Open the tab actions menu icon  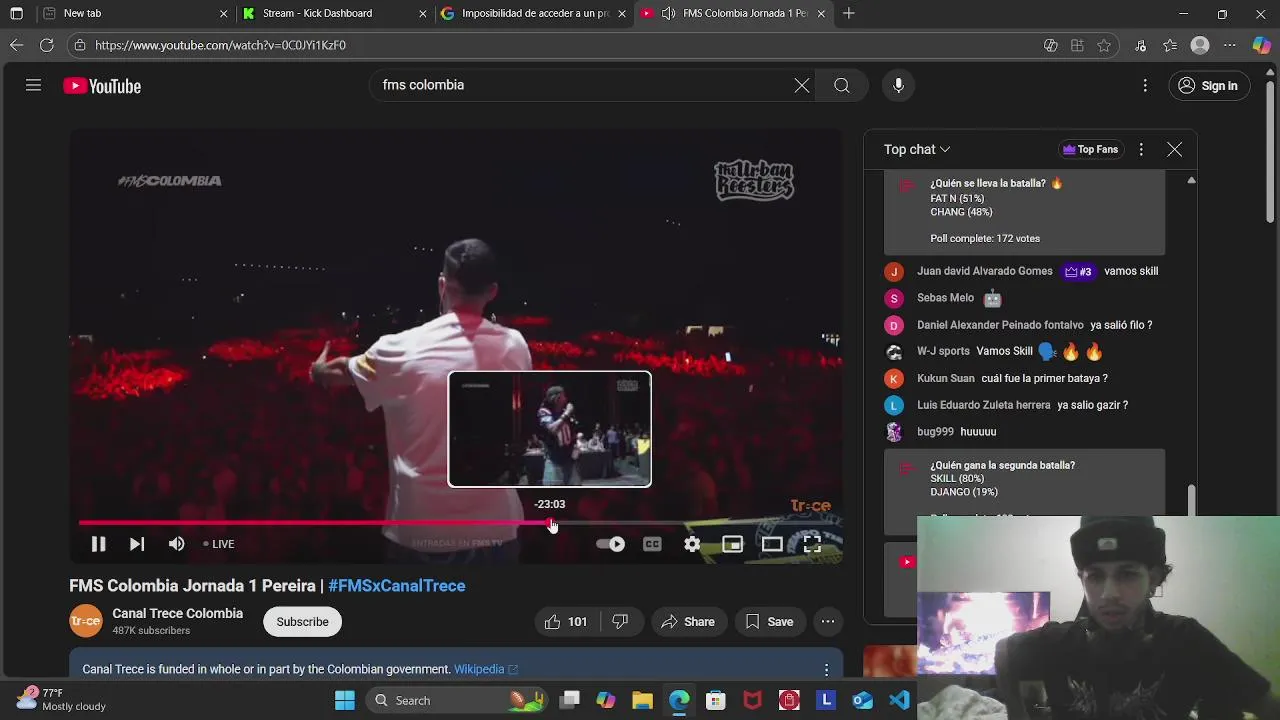pyautogui.click(x=16, y=13)
